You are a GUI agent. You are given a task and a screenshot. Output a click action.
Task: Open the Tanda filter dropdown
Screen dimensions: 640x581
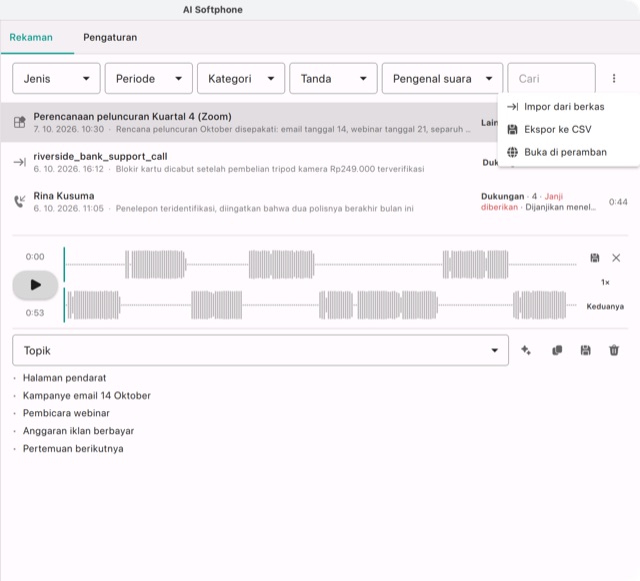click(333, 78)
